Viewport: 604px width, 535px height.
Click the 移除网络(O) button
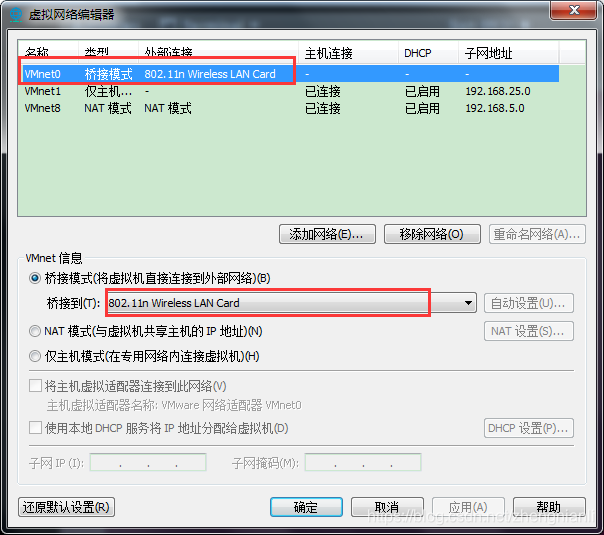(x=432, y=234)
